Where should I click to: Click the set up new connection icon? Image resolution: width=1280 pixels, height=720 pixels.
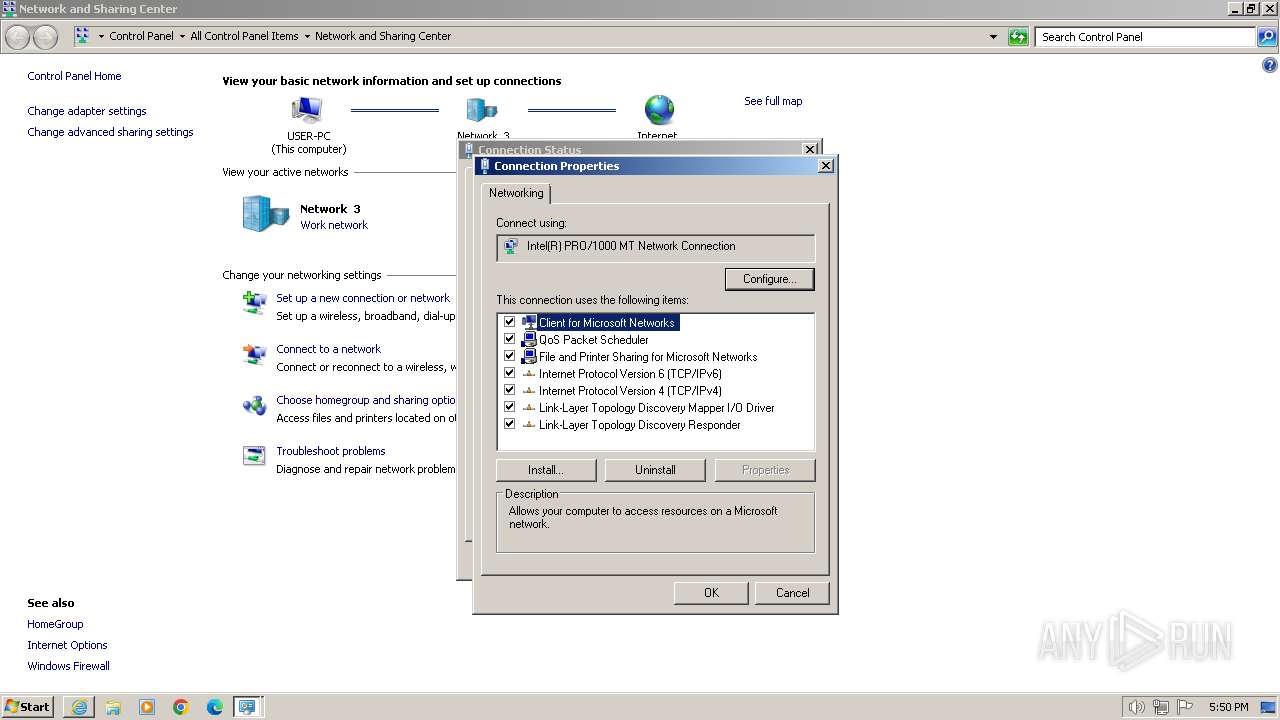coord(254,302)
